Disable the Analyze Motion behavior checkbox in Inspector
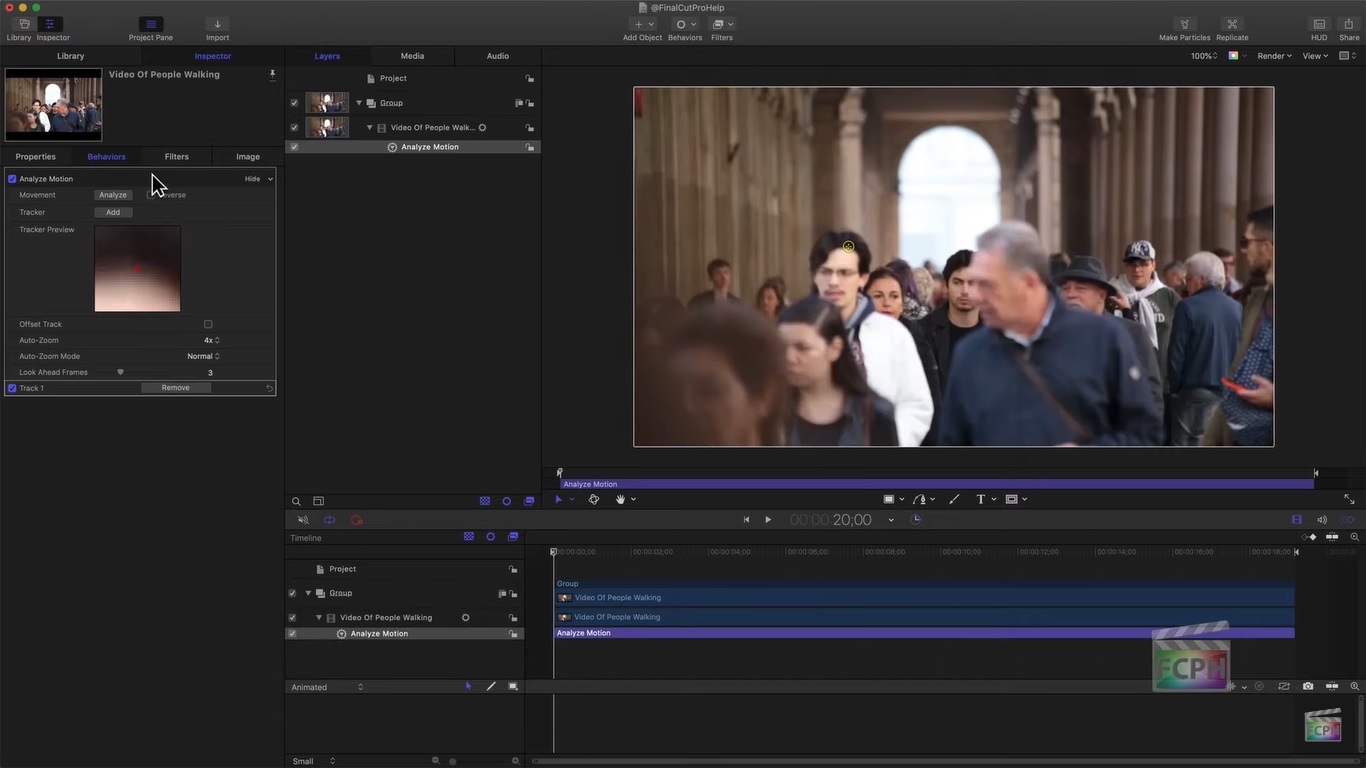The height and width of the screenshot is (768, 1366). [12, 179]
